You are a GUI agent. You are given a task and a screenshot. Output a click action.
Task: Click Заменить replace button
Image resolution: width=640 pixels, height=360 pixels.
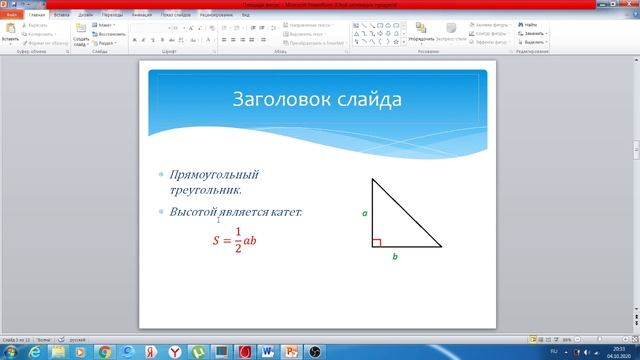click(x=533, y=33)
